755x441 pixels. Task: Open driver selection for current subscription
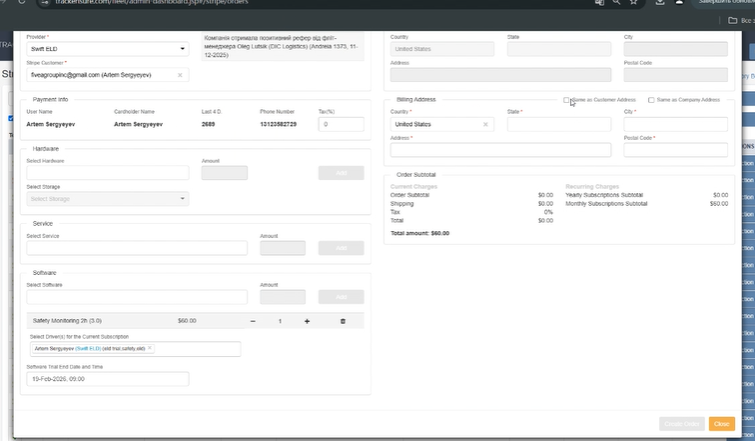coord(135,349)
